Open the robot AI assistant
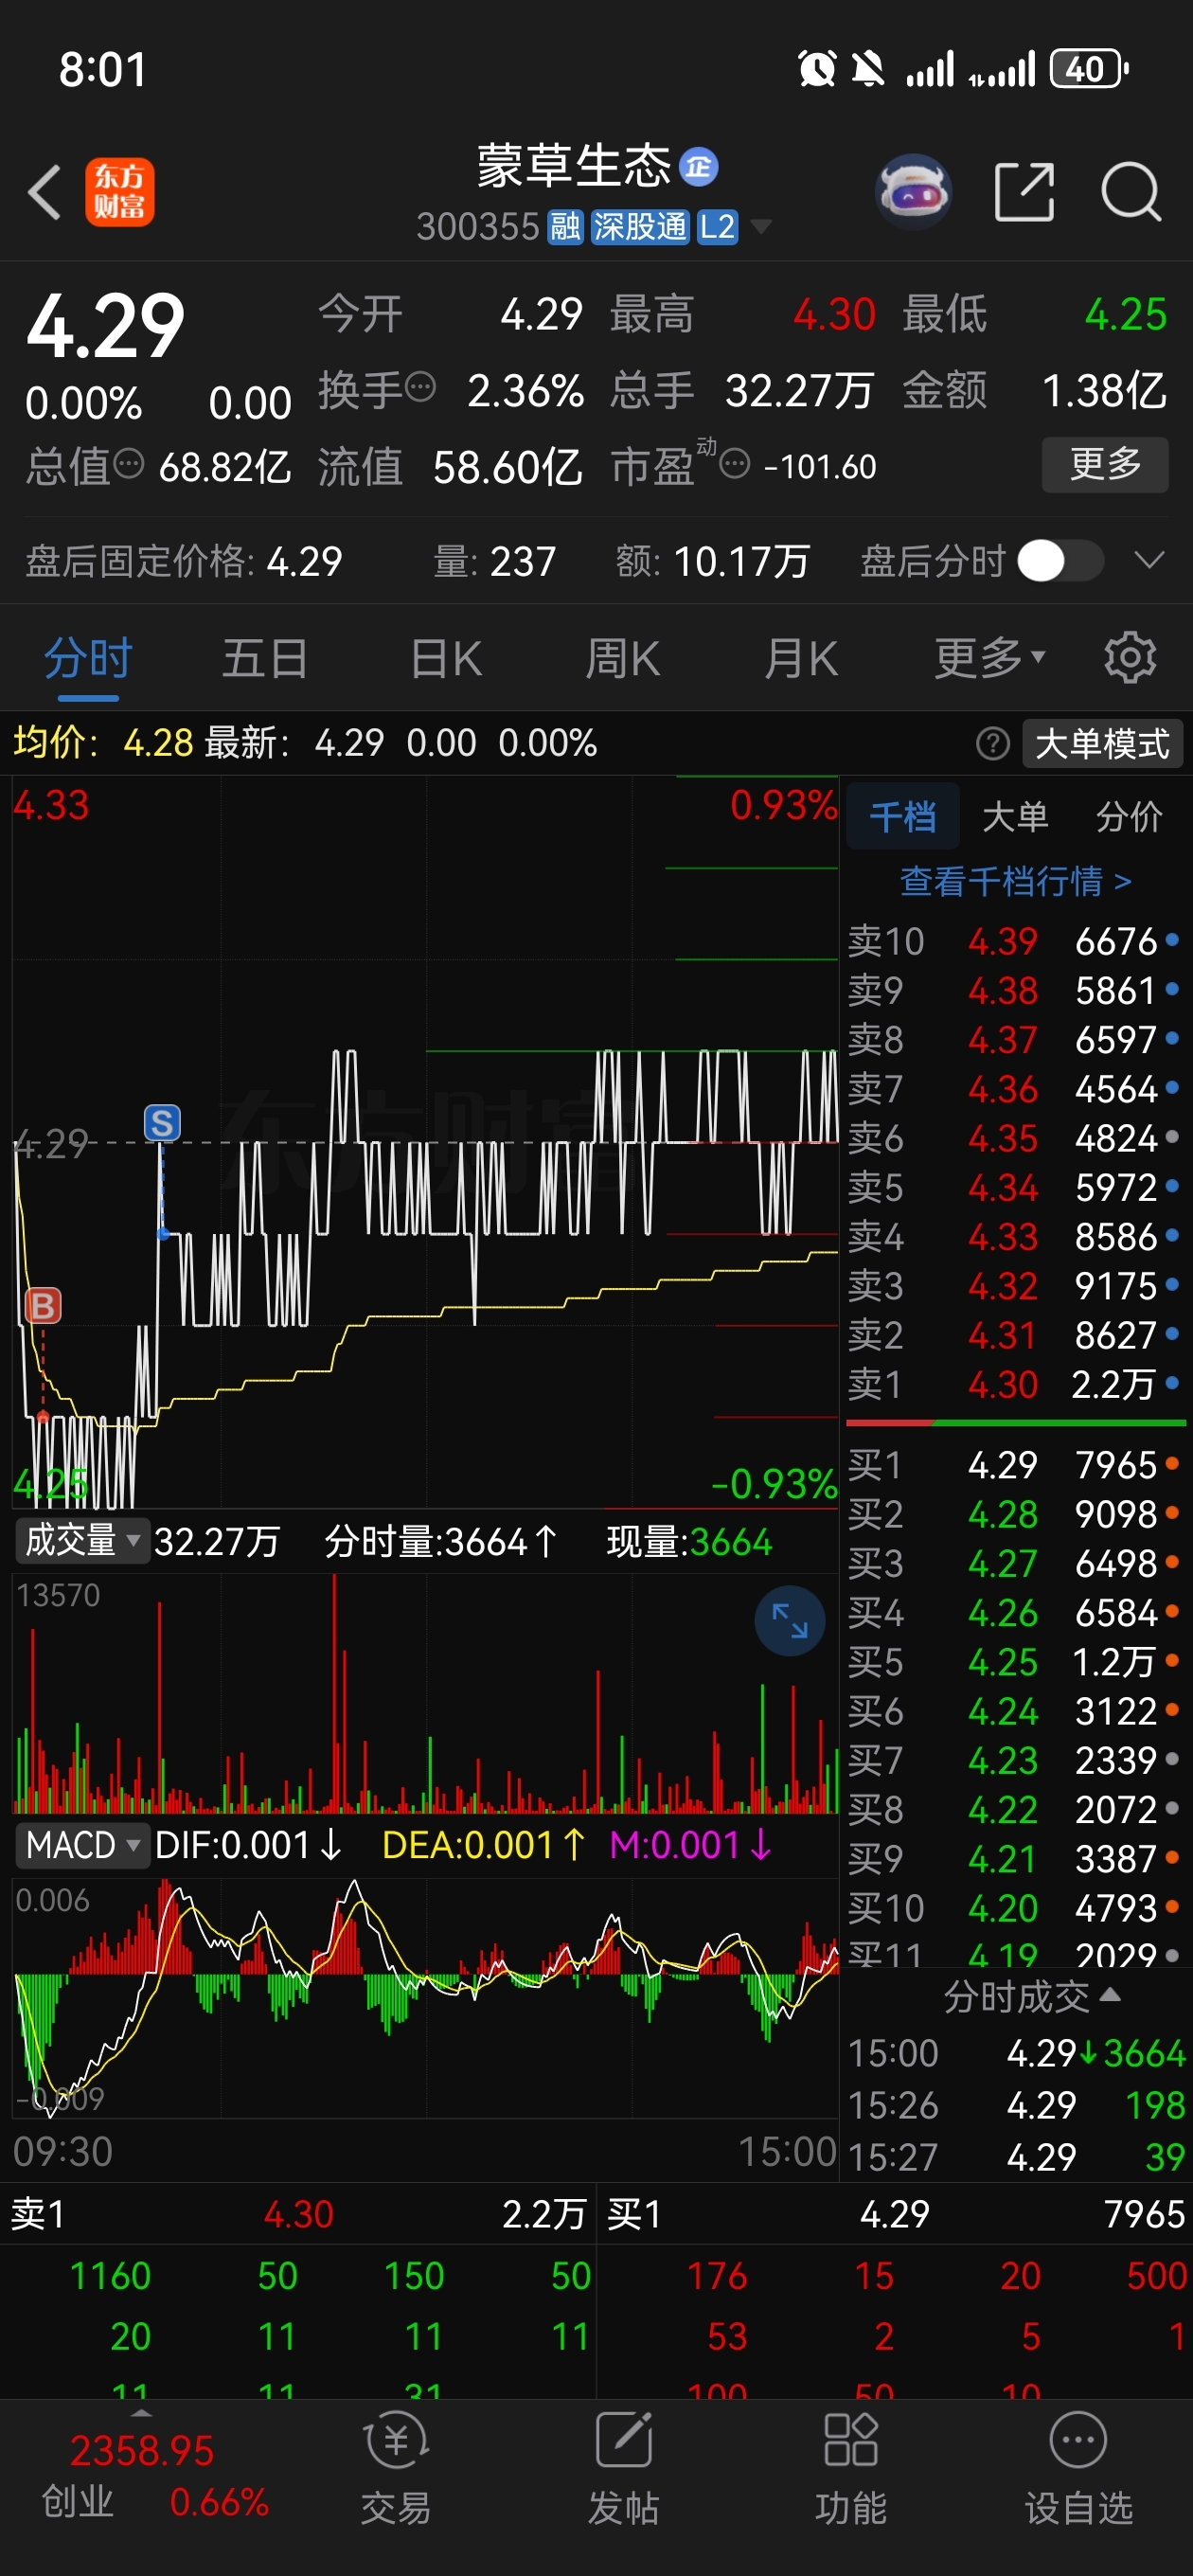 tap(912, 192)
